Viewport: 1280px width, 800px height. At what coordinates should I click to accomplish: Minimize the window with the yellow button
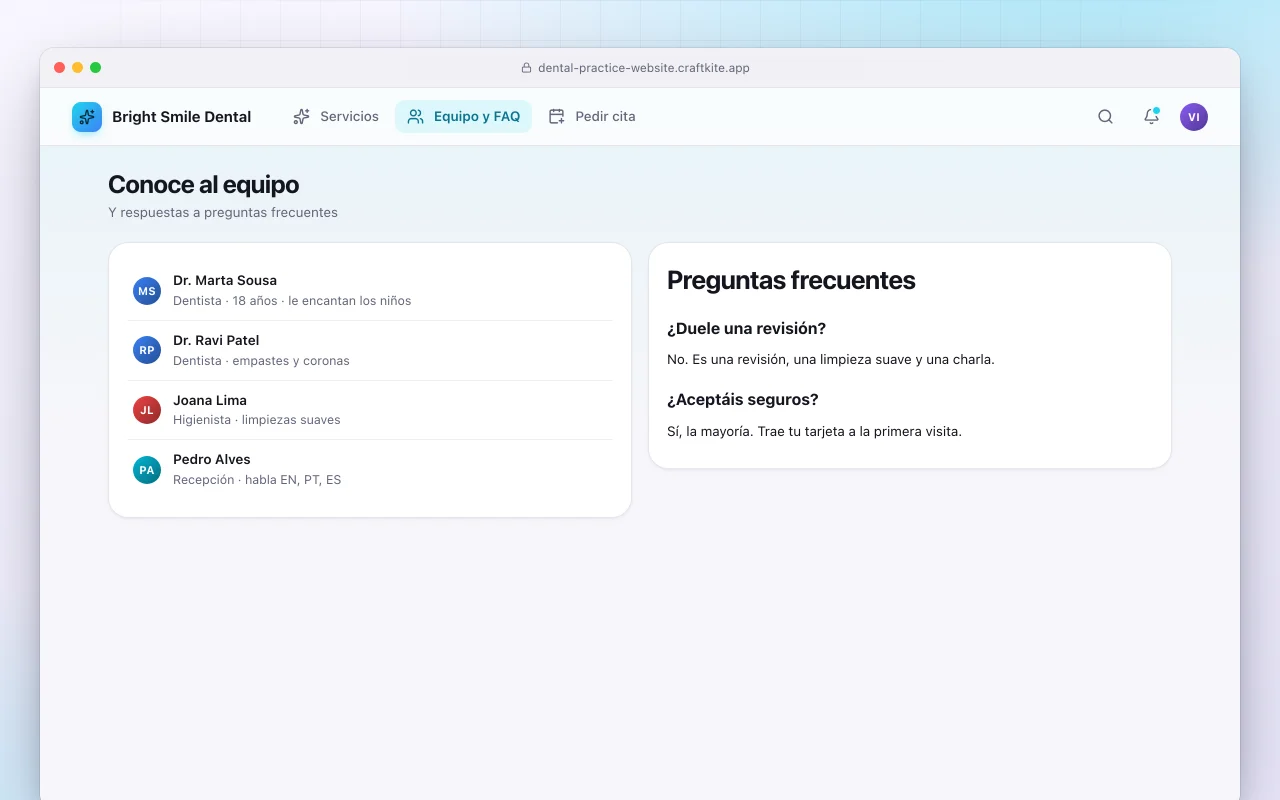tap(78, 68)
